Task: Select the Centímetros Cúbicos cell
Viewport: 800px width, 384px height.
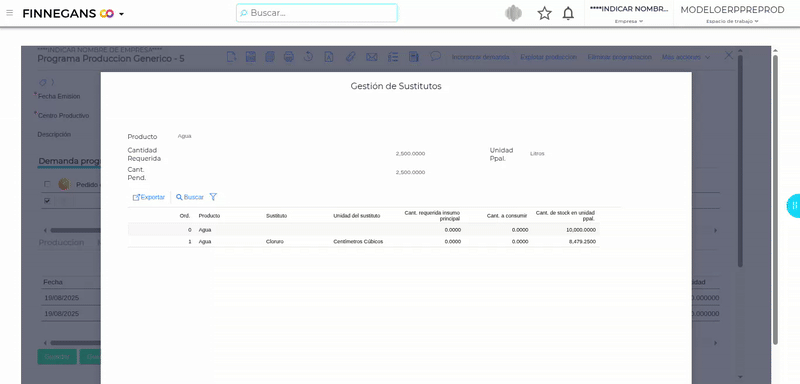Action: tap(358, 242)
